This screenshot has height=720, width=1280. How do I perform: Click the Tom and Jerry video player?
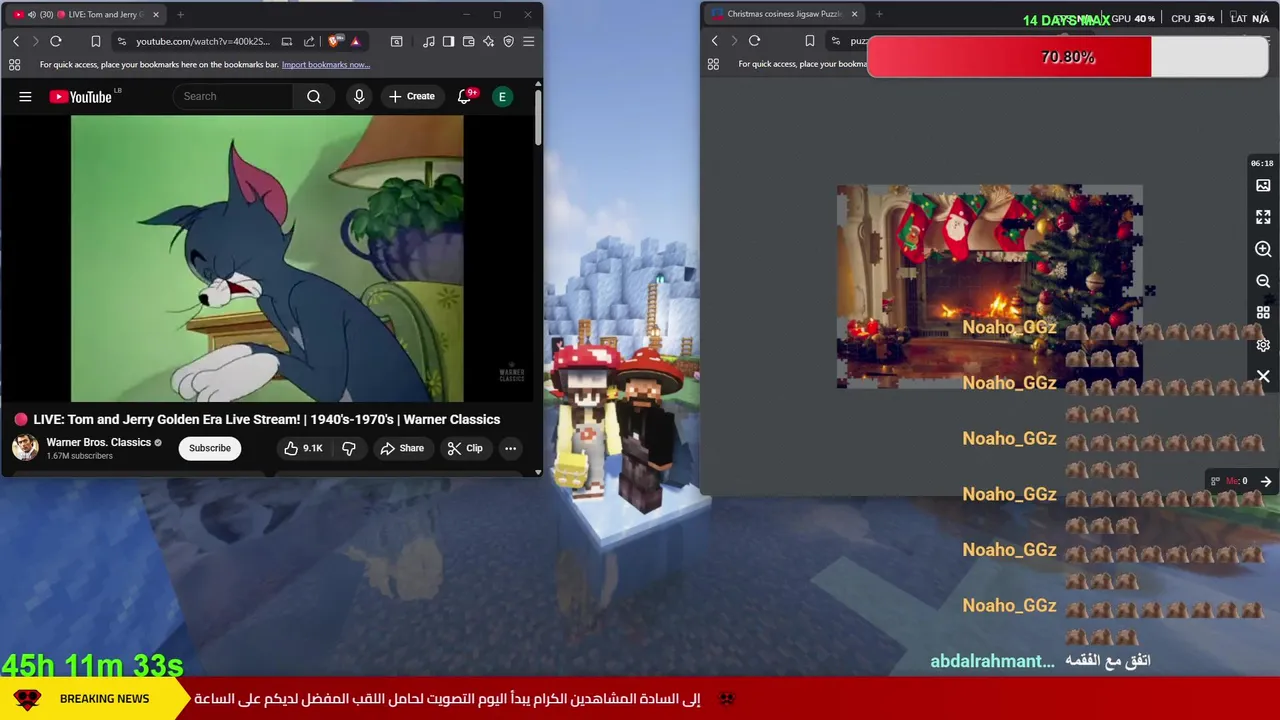pyautogui.click(x=267, y=259)
